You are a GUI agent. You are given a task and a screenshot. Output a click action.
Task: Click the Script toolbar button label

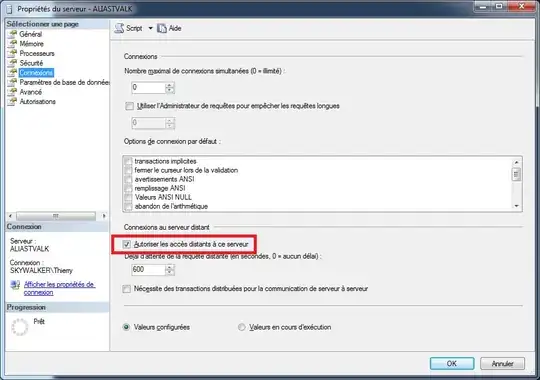(x=134, y=28)
